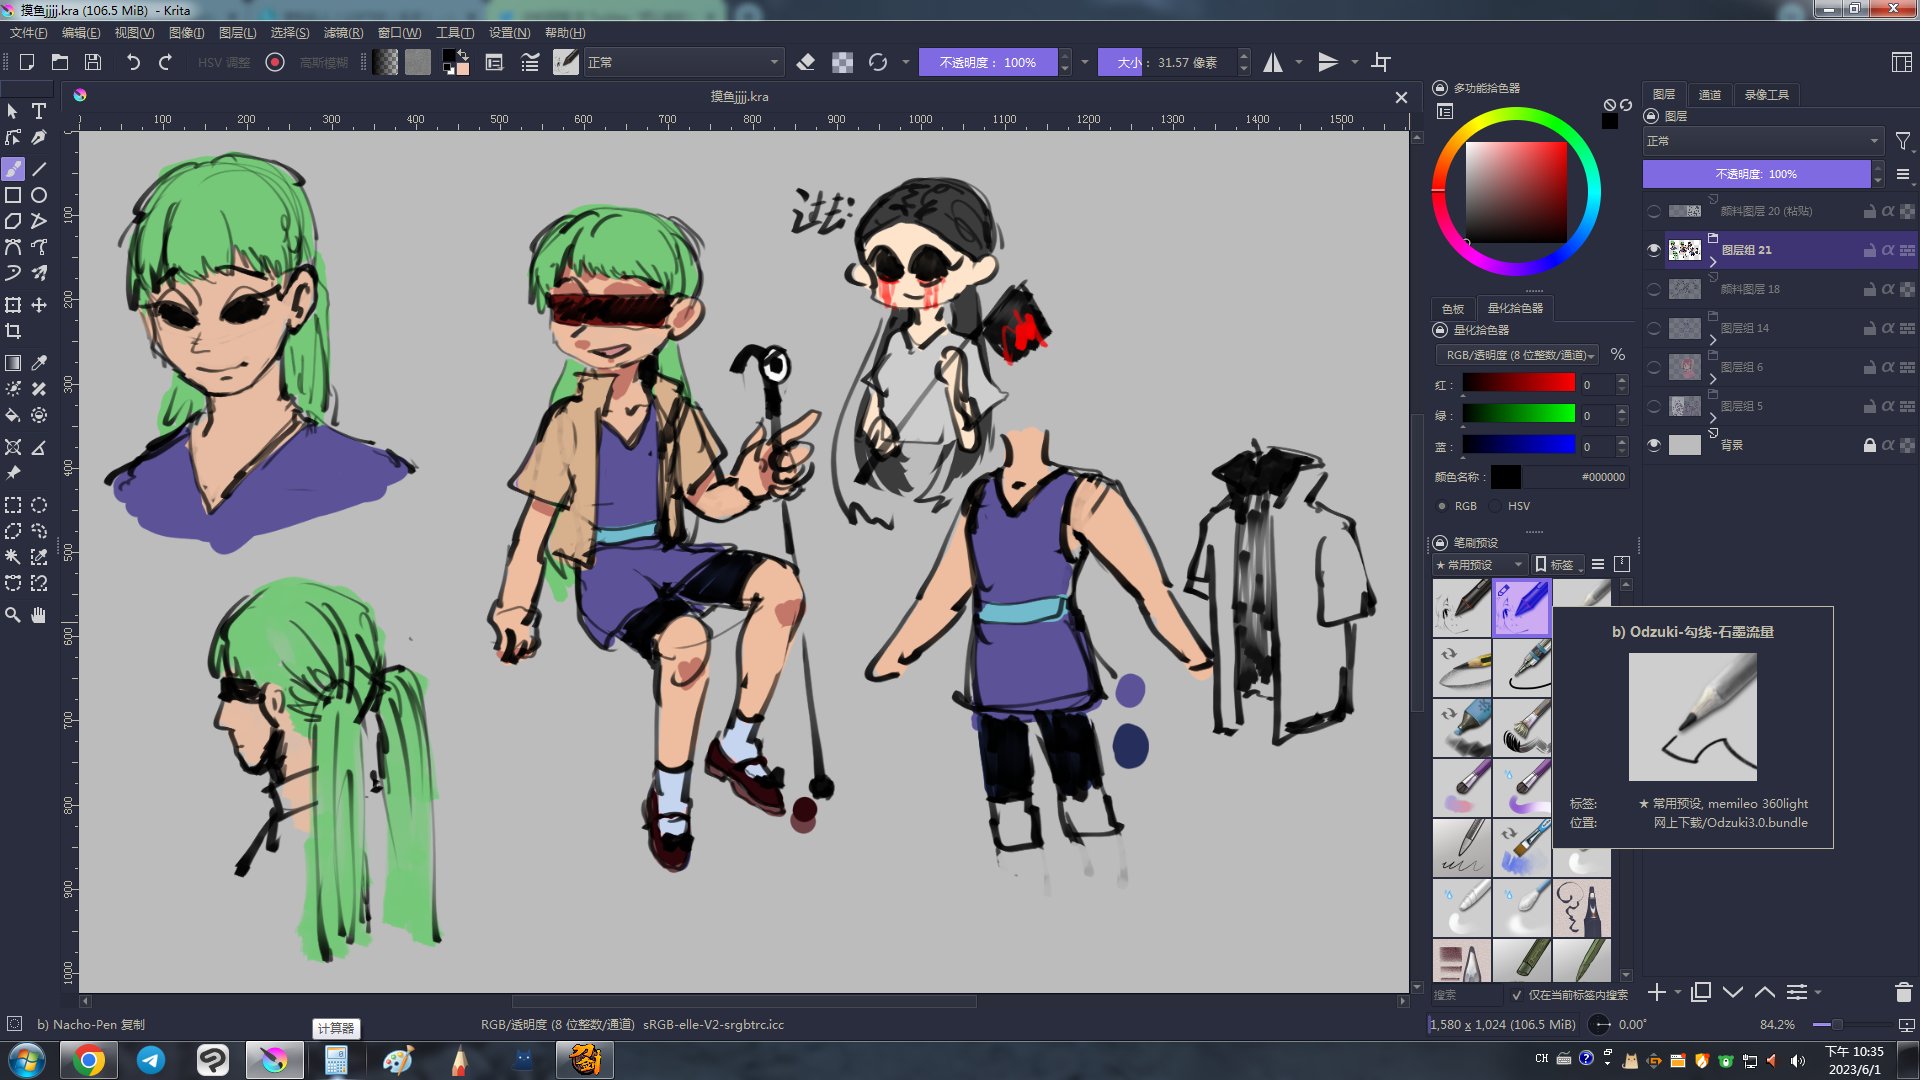Viewport: 1920px width, 1080px height.
Task: Toggle eraser mode in top toolbar
Action: [805, 62]
